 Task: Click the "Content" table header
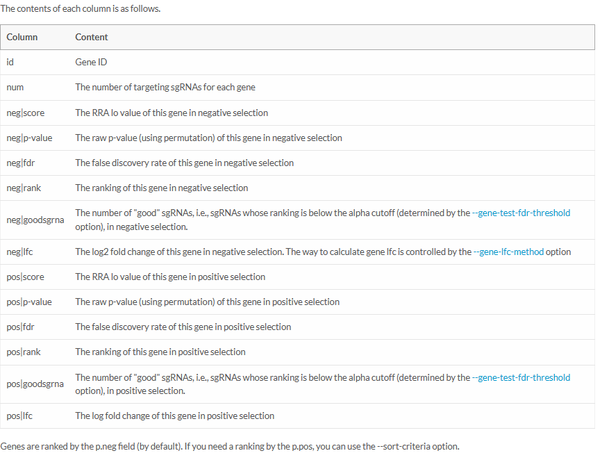(x=92, y=38)
